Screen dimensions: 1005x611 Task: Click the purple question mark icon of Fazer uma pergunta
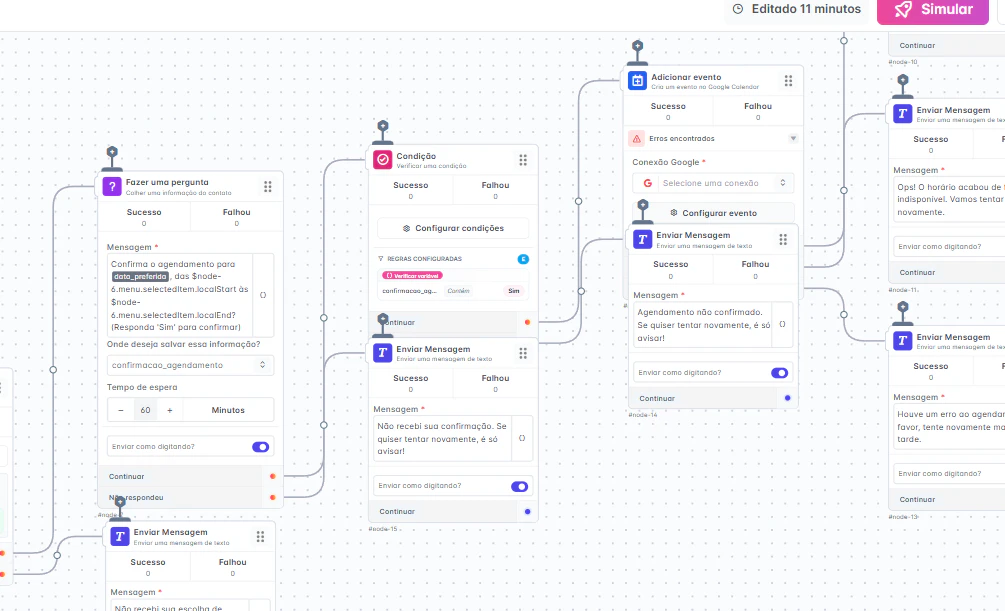112,187
